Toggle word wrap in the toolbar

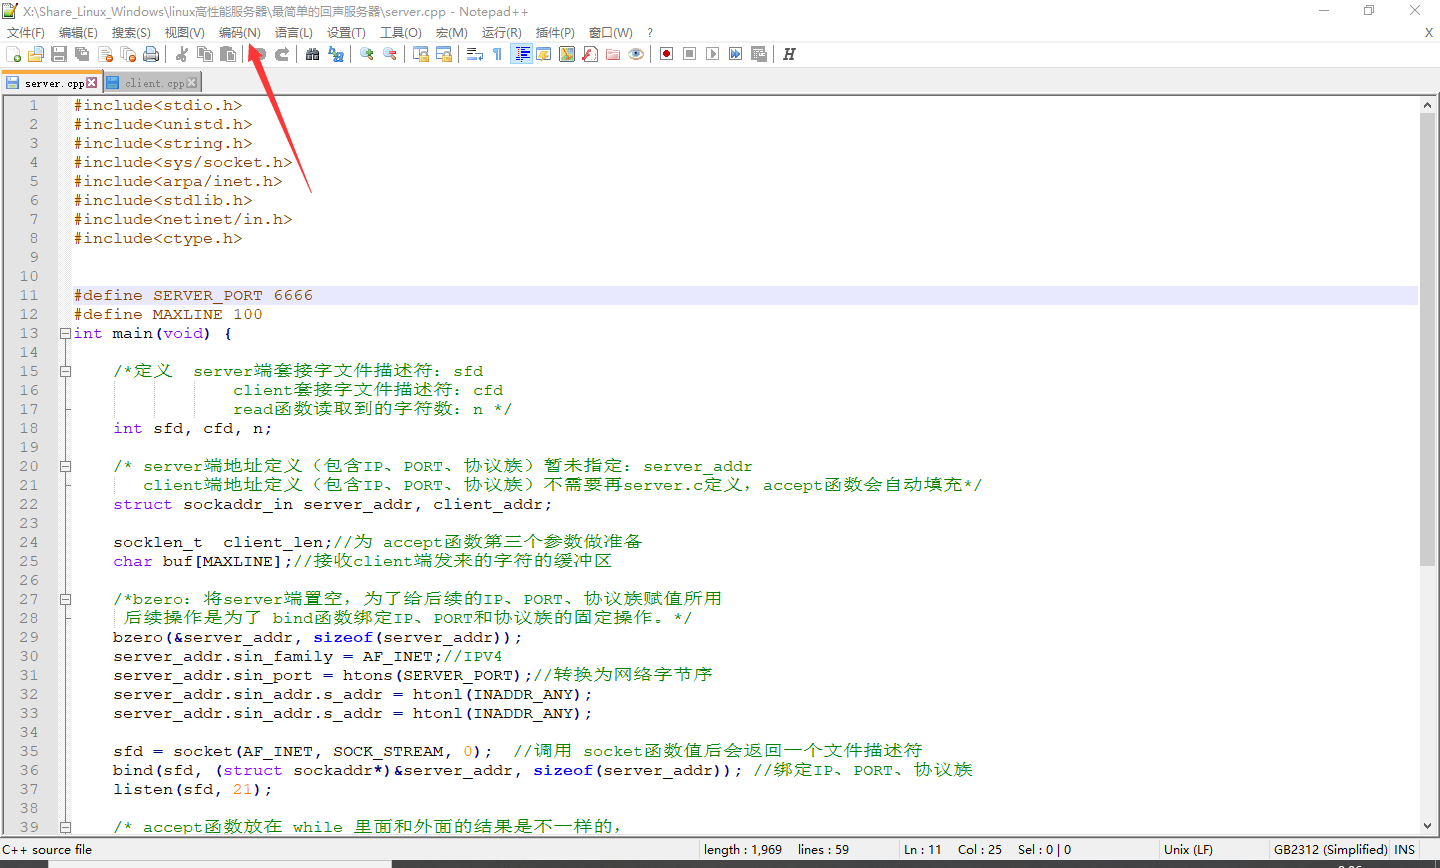pyautogui.click(x=474, y=55)
